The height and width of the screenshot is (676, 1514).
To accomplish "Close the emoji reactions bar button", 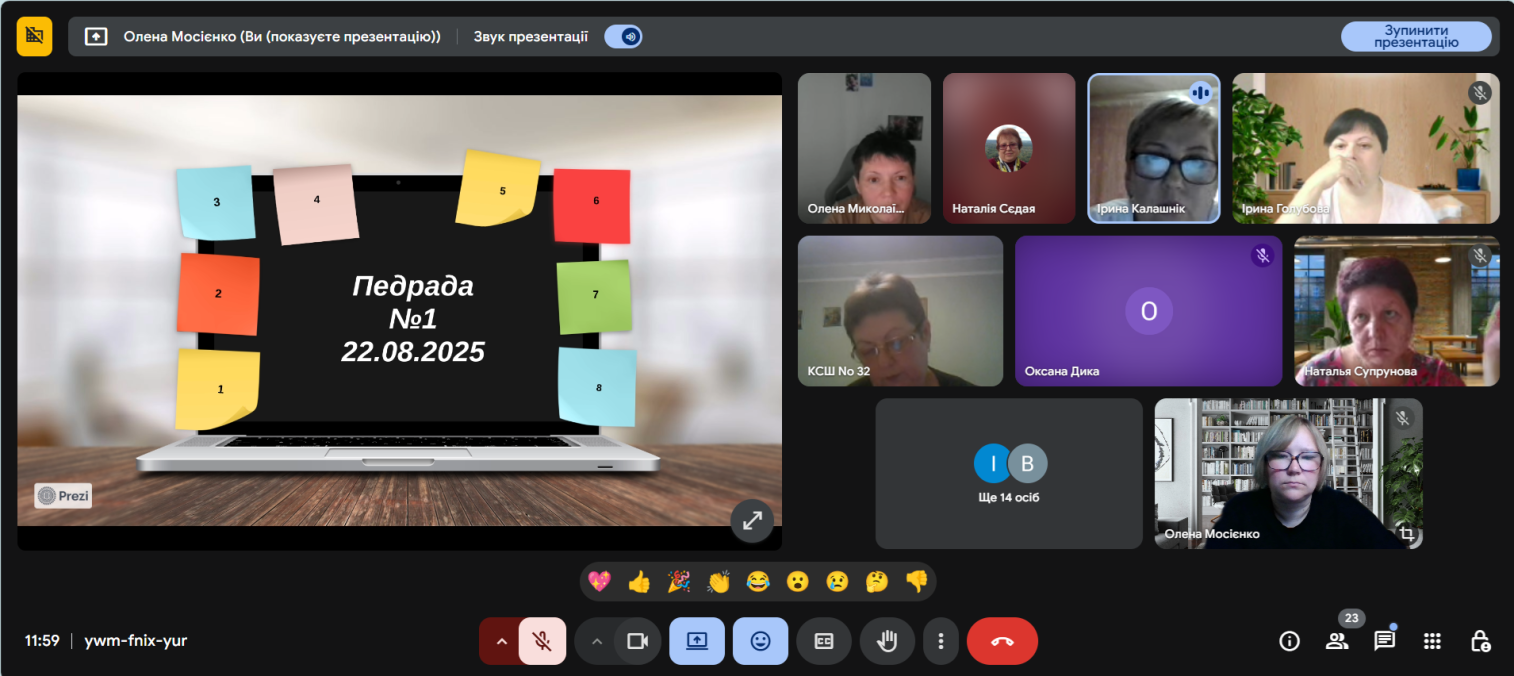I will [760, 642].
